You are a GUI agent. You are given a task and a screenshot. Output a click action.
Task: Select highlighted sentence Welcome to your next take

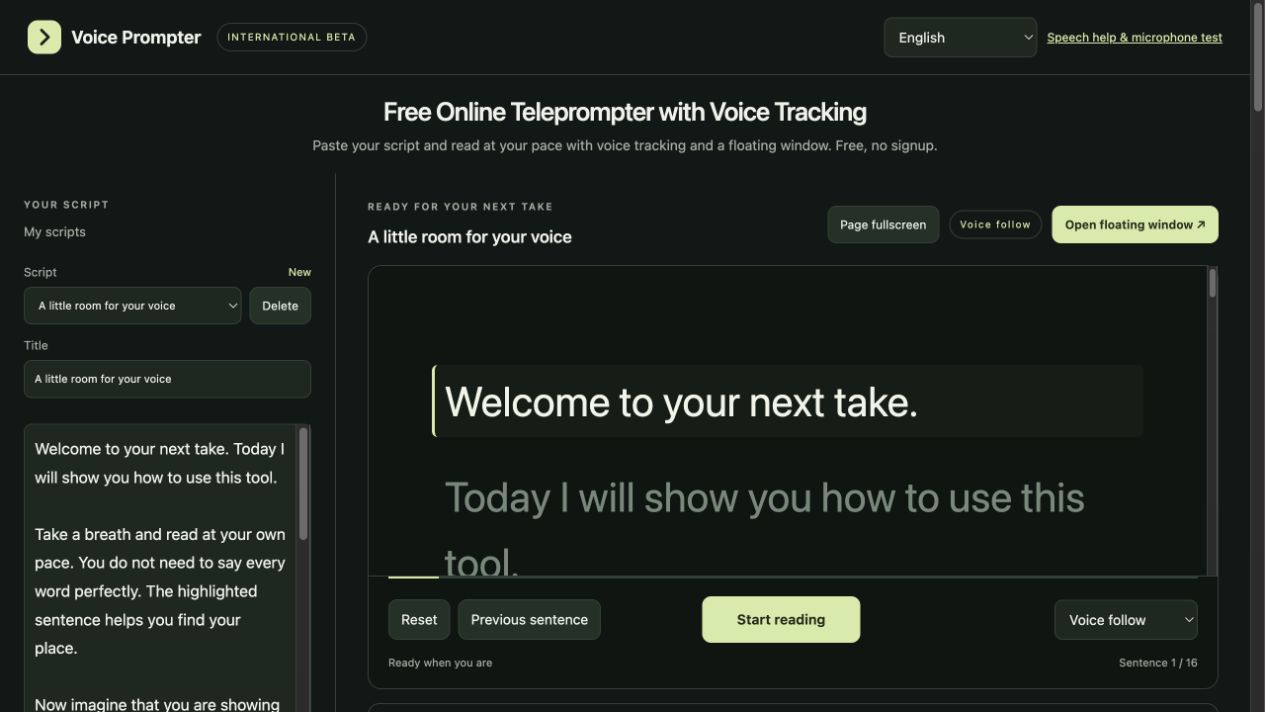tap(788, 401)
